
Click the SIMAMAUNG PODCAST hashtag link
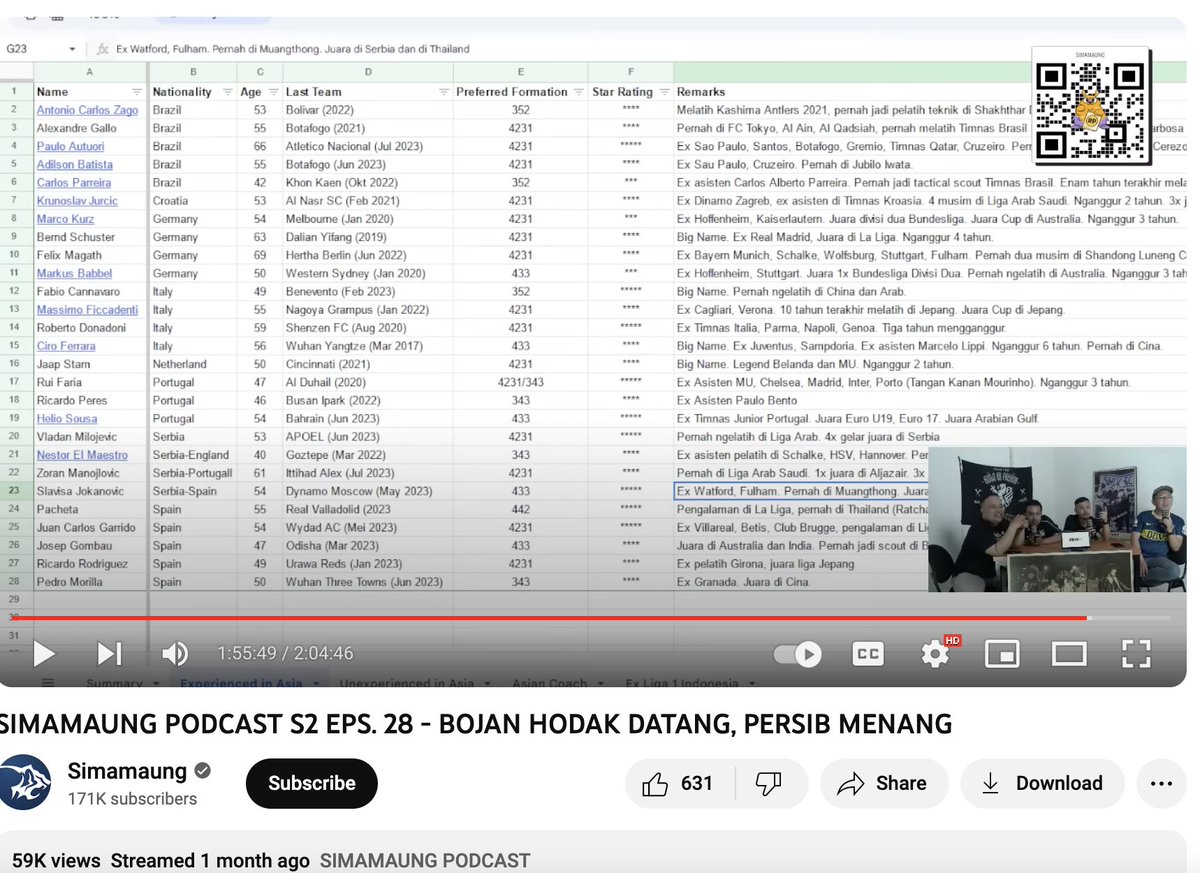(425, 860)
